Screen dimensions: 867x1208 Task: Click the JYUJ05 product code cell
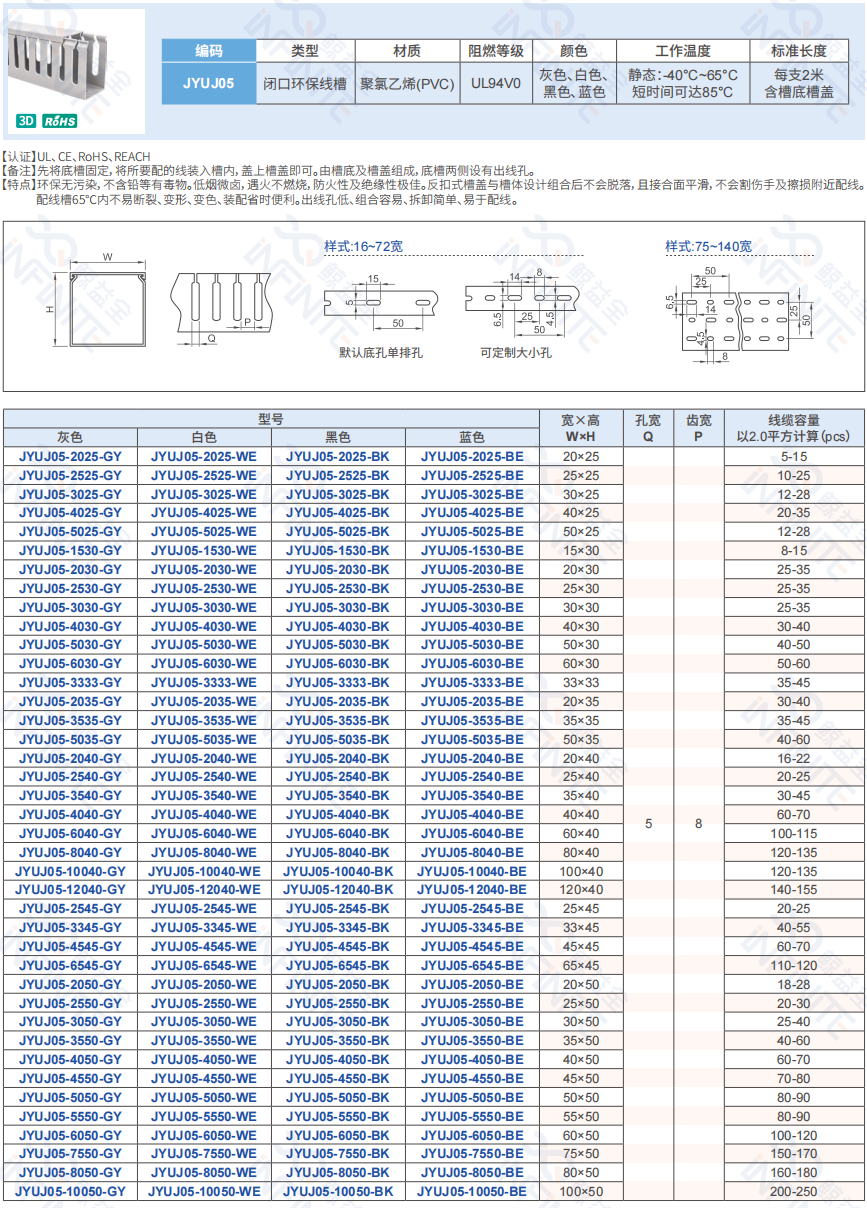coord(209,84)
